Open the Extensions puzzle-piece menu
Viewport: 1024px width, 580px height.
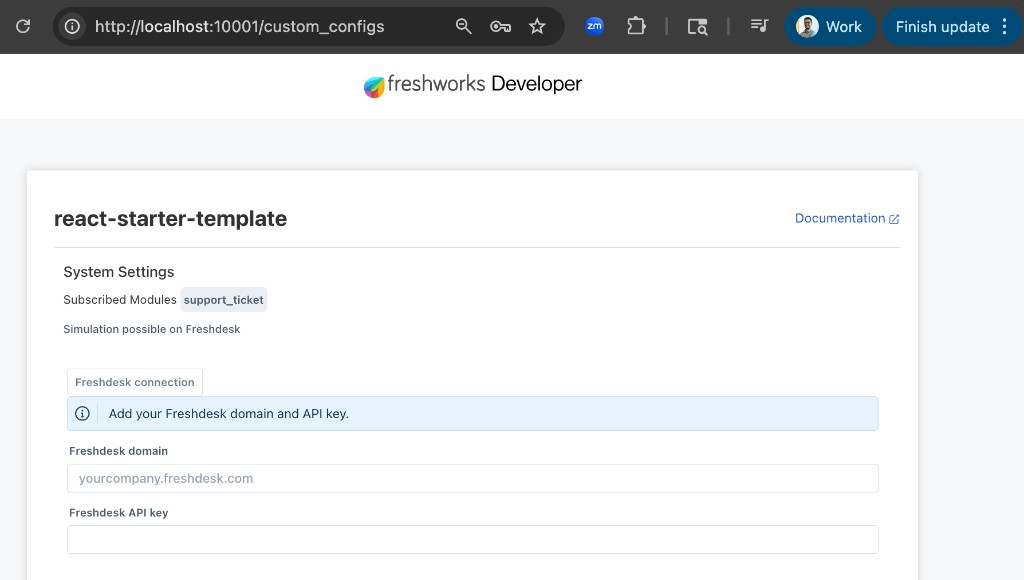pyautogui.click(x=636, y=26)
